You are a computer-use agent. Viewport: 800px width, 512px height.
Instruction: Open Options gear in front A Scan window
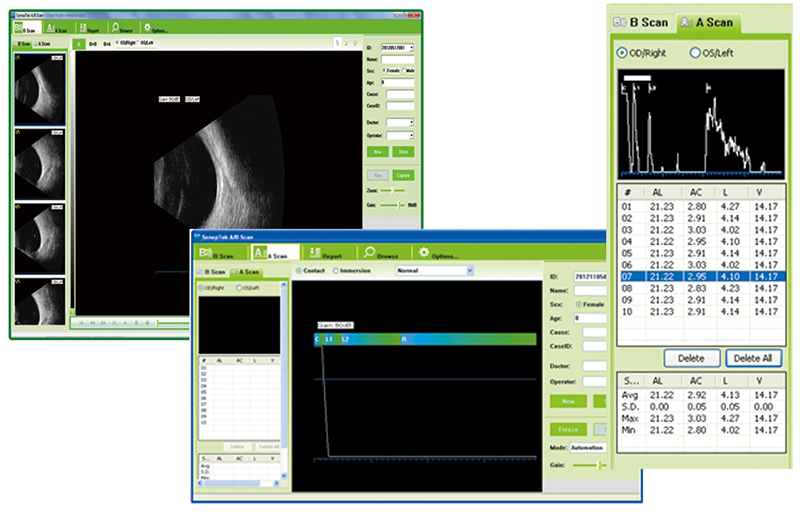(424, 252)
